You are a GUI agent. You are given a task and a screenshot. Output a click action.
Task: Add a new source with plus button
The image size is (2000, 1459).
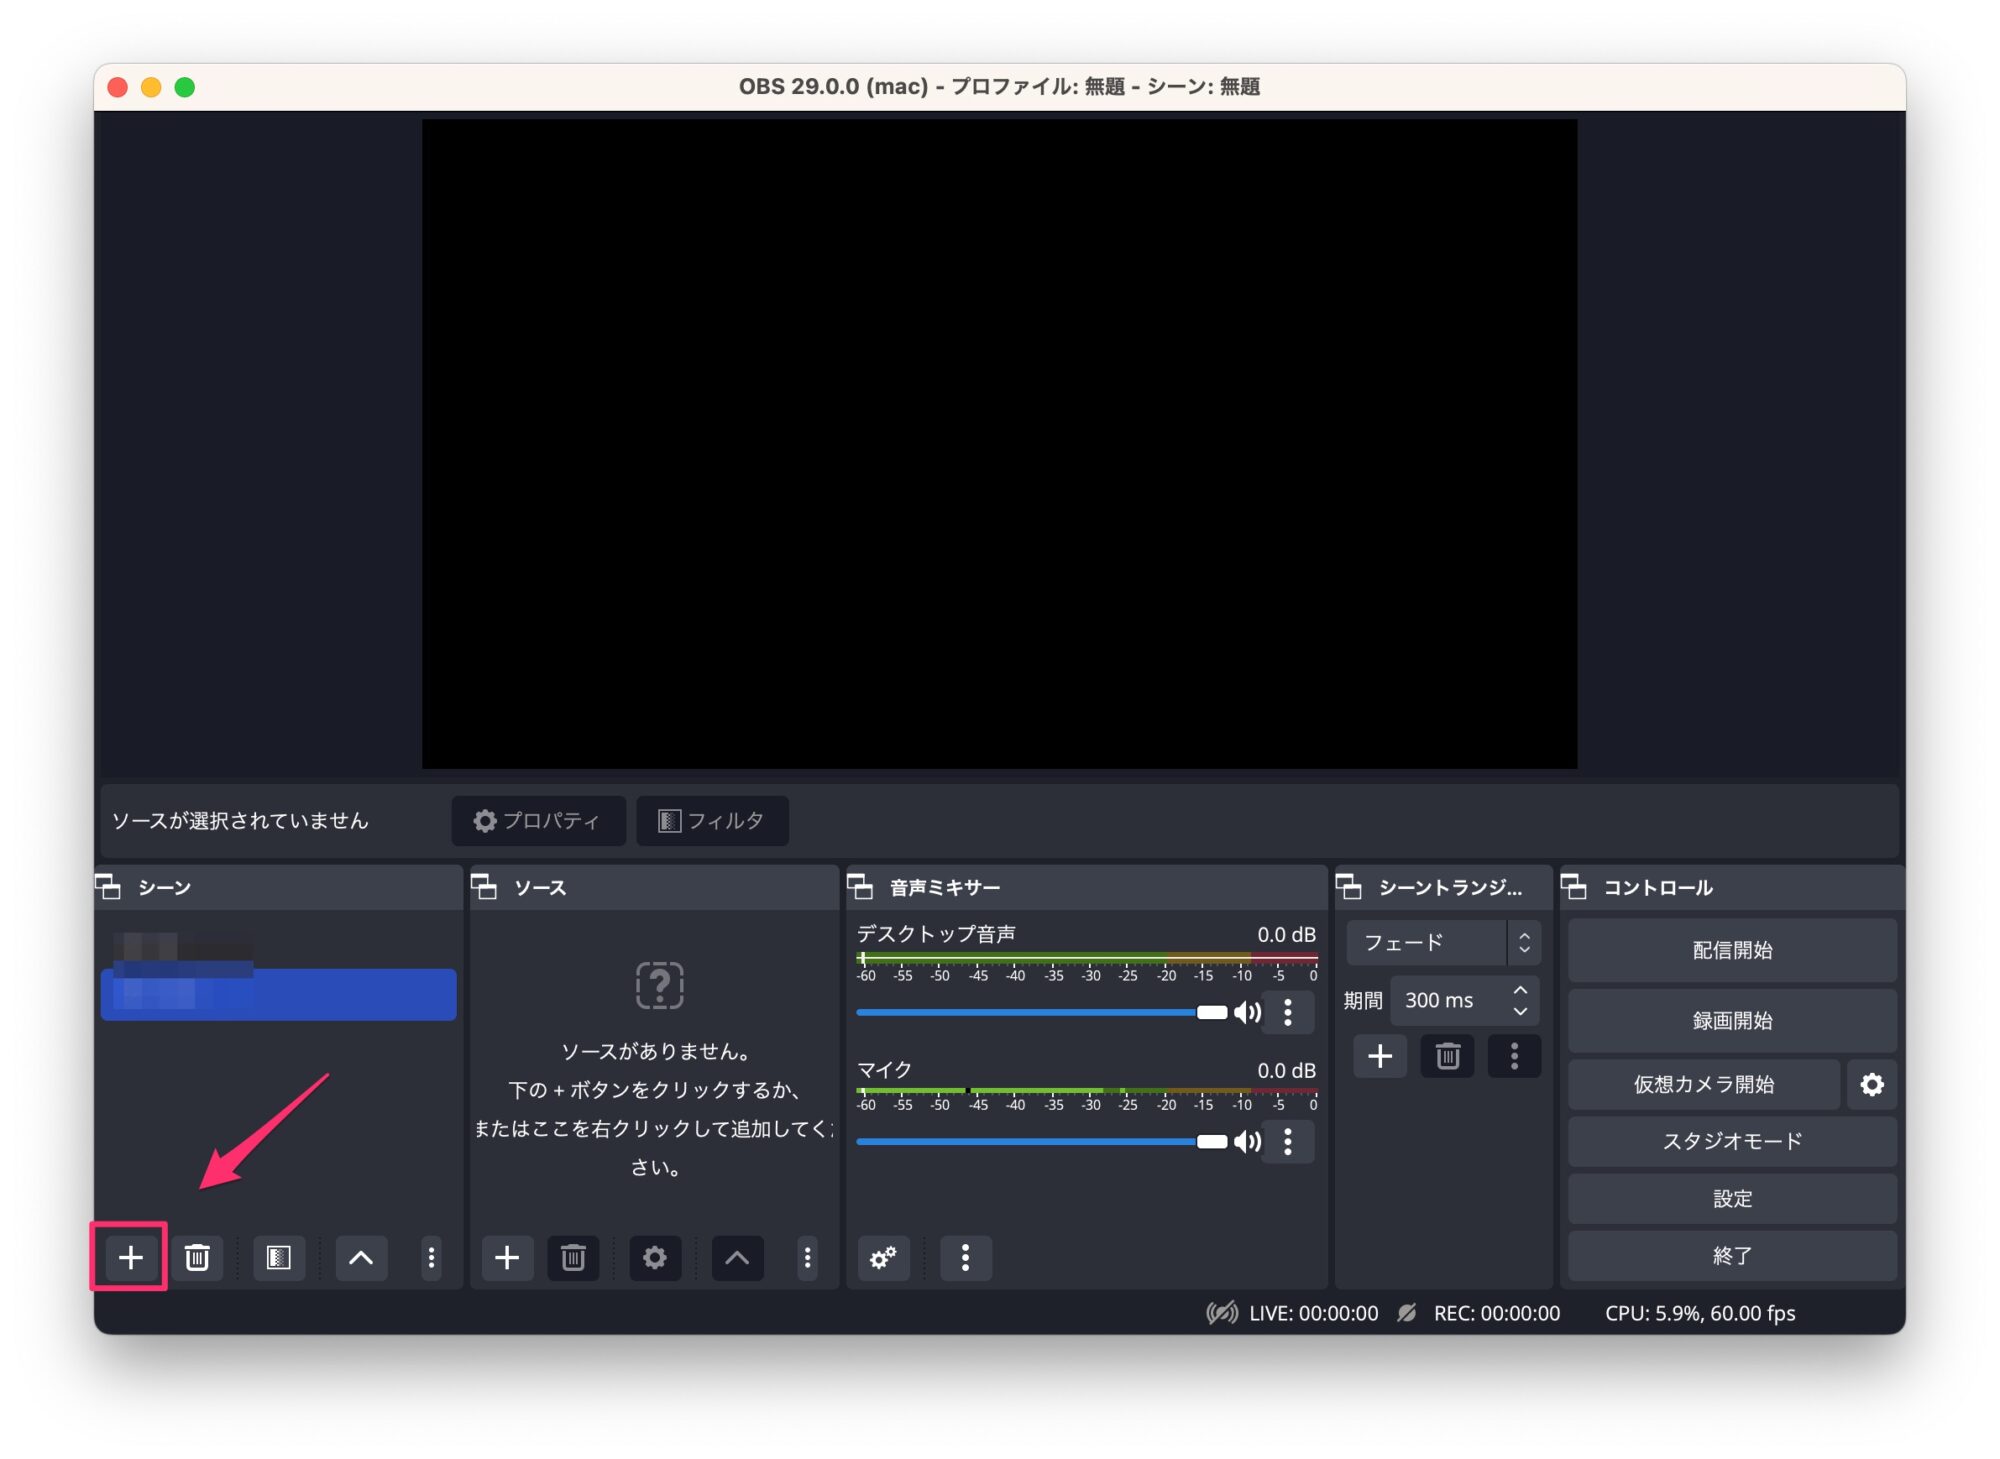coord(507,1257)
